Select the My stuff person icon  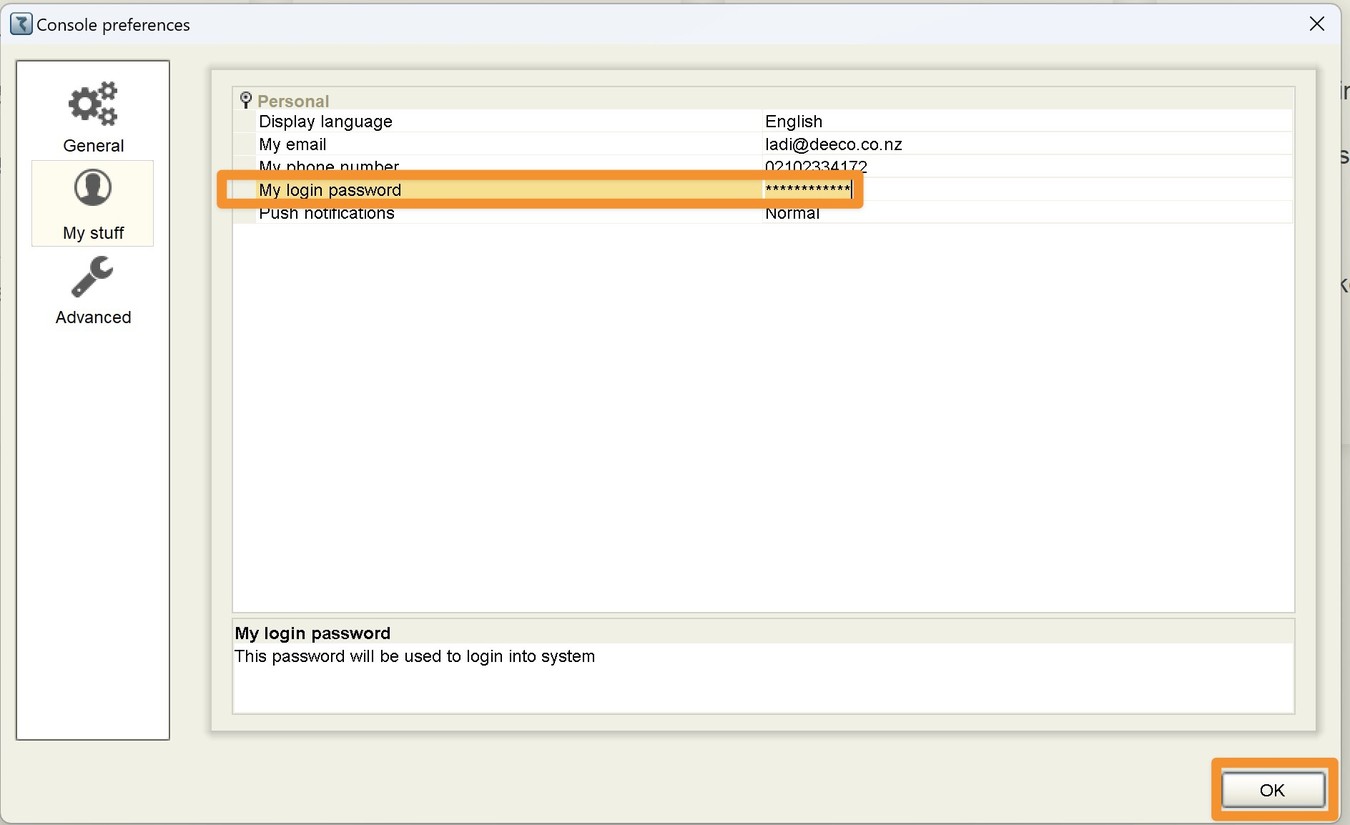click(x=93, y=187)
